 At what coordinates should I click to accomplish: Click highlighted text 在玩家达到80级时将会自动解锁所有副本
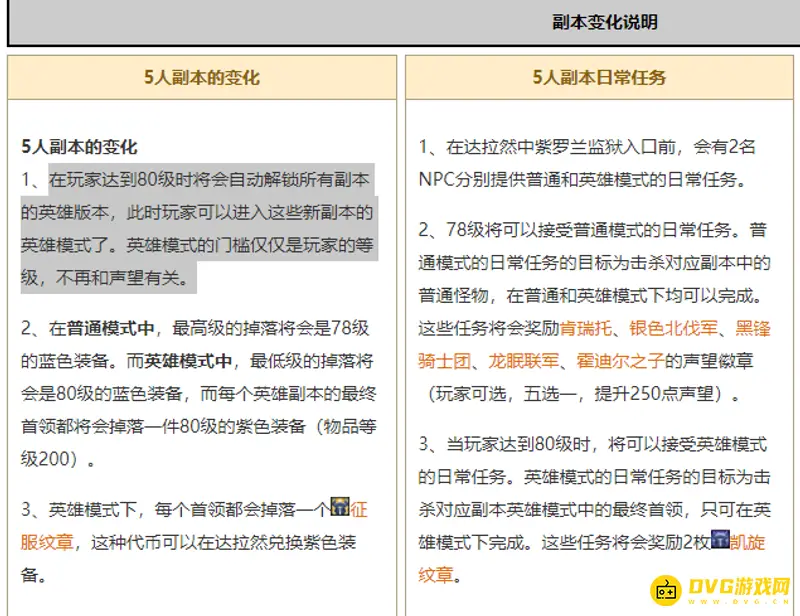click(209, 180)
